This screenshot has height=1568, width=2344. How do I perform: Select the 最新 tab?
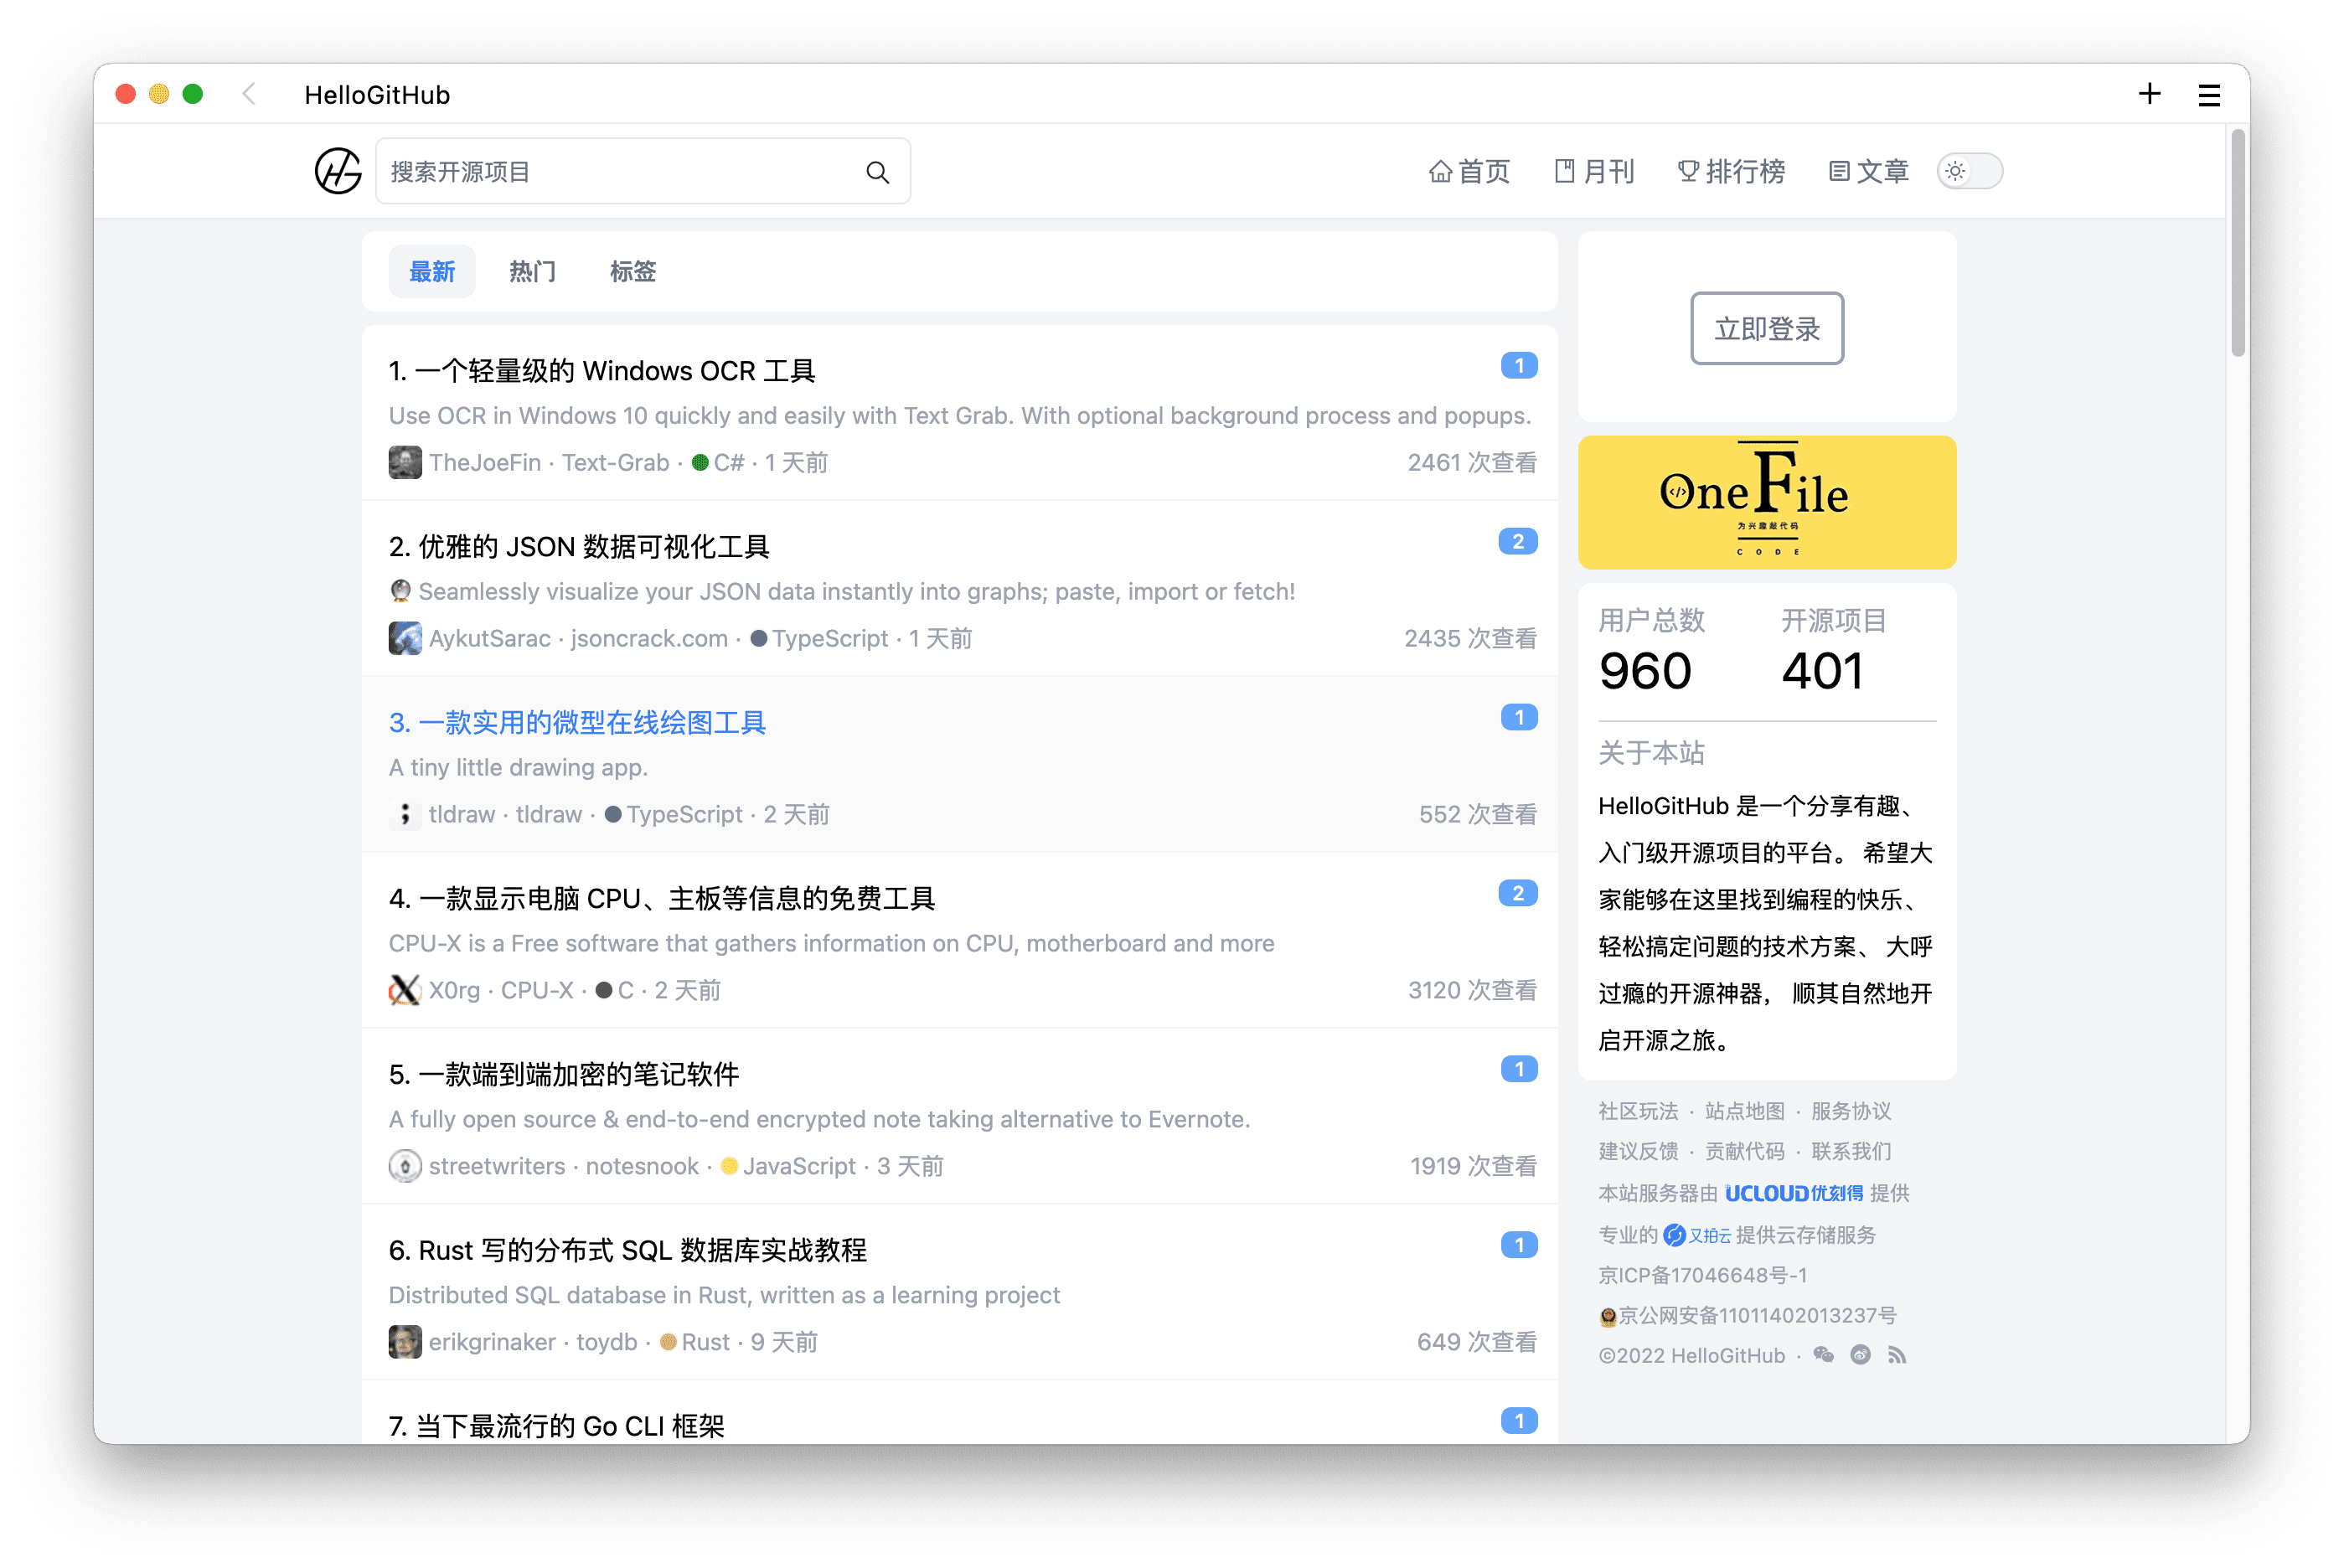coord(432,271)
